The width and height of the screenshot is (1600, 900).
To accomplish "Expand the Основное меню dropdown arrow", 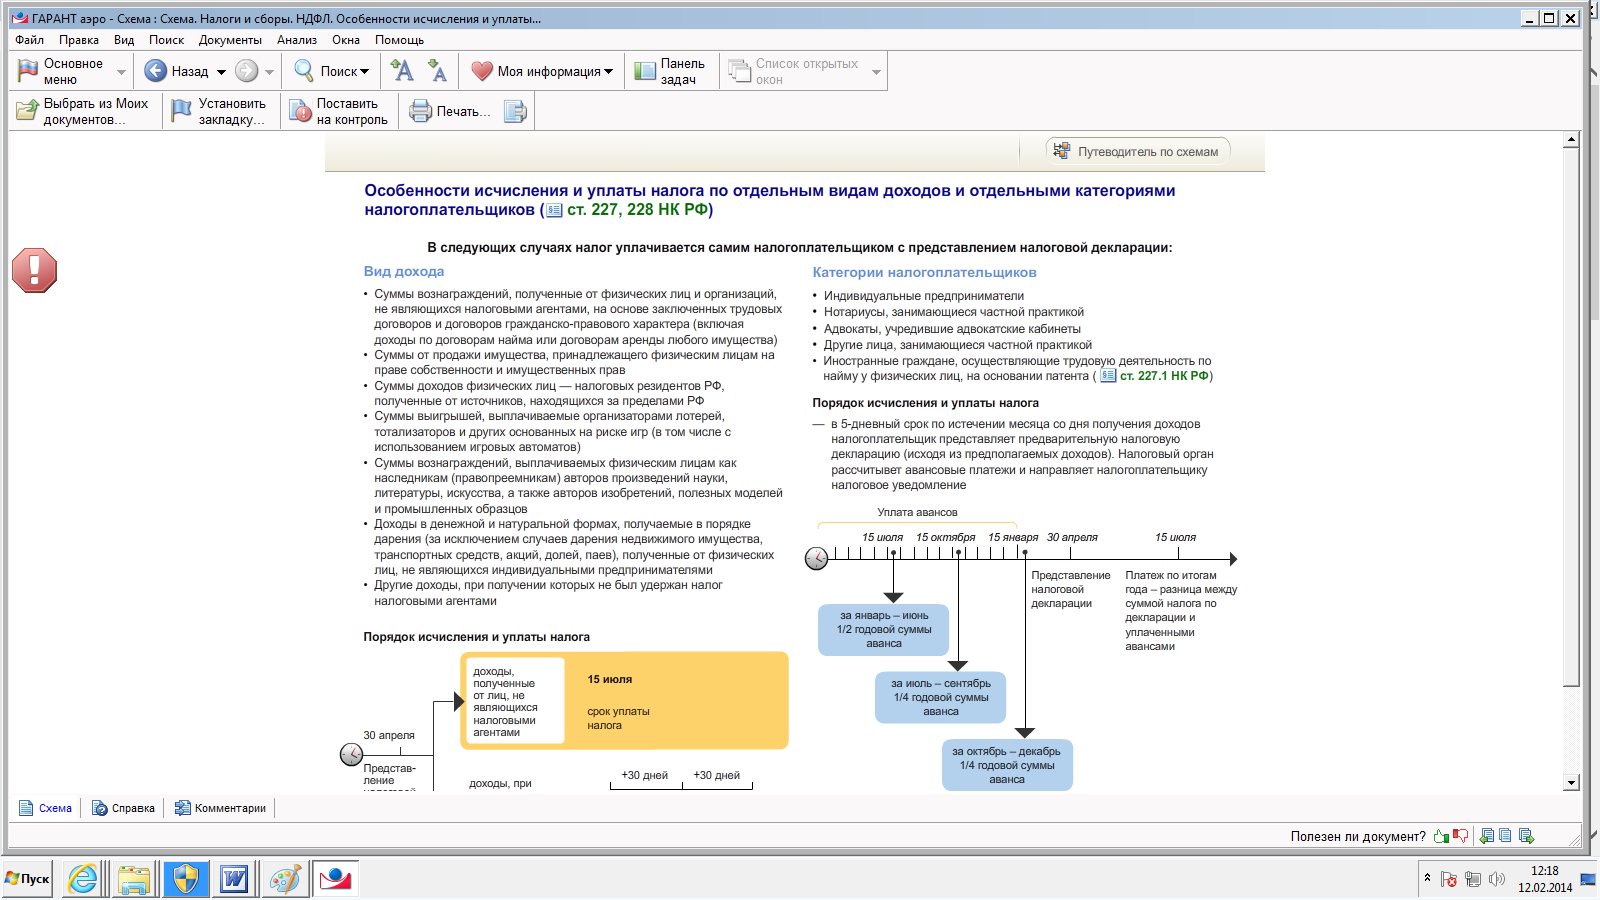I will pyautogui.click(x=121, y=72).
